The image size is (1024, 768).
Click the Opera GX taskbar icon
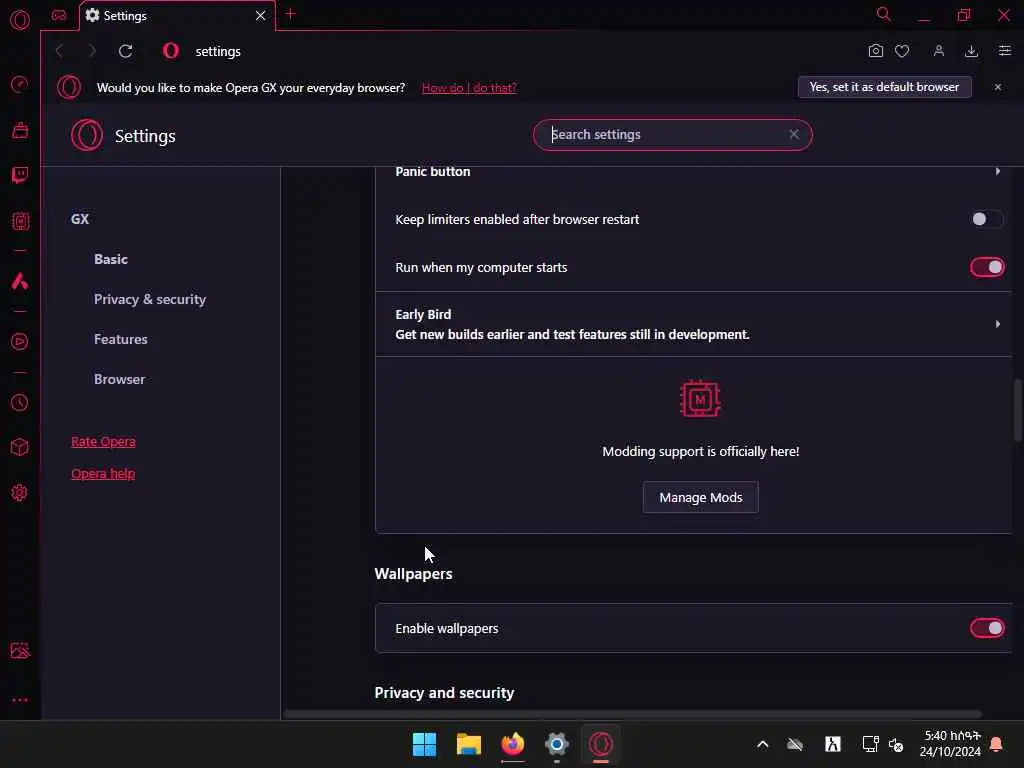coord(601,744)
